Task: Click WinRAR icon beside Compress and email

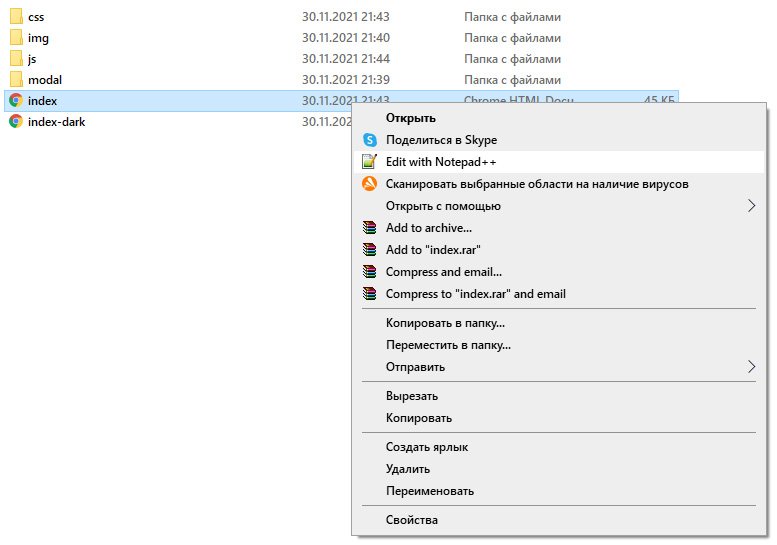Action: [x=369, y=272]
